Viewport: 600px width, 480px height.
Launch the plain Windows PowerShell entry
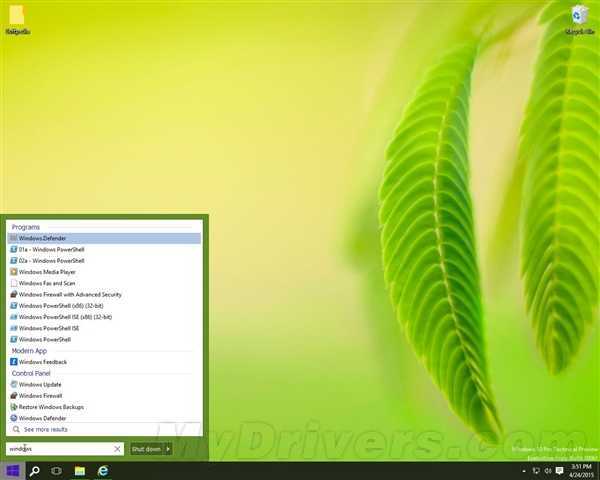click(x=104, y=340)
